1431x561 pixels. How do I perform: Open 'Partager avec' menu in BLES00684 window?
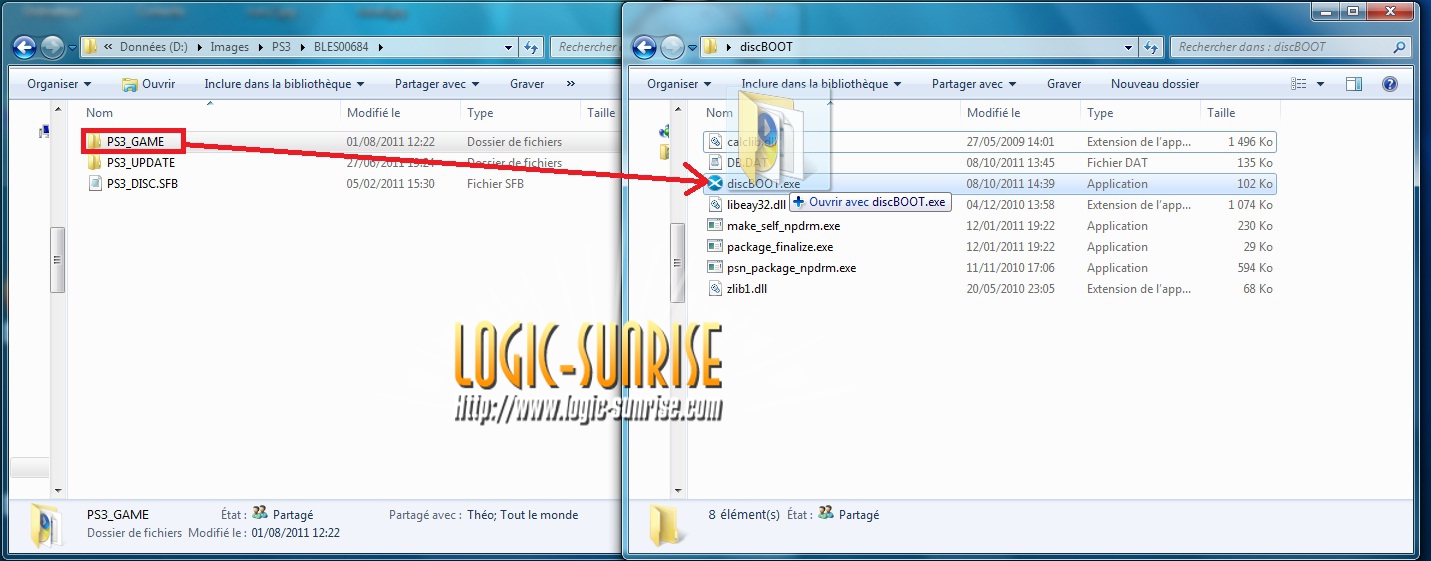point(437,84)
